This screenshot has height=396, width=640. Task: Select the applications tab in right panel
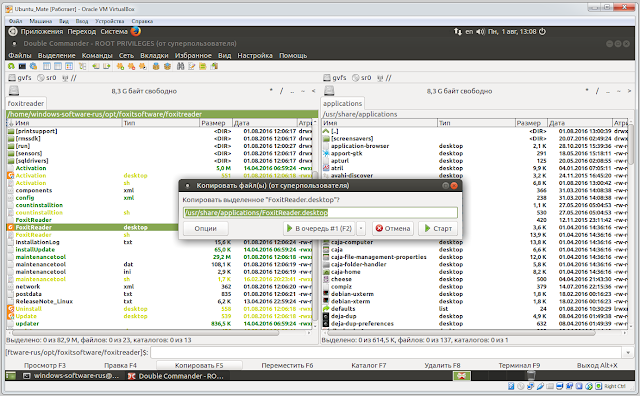342,104
